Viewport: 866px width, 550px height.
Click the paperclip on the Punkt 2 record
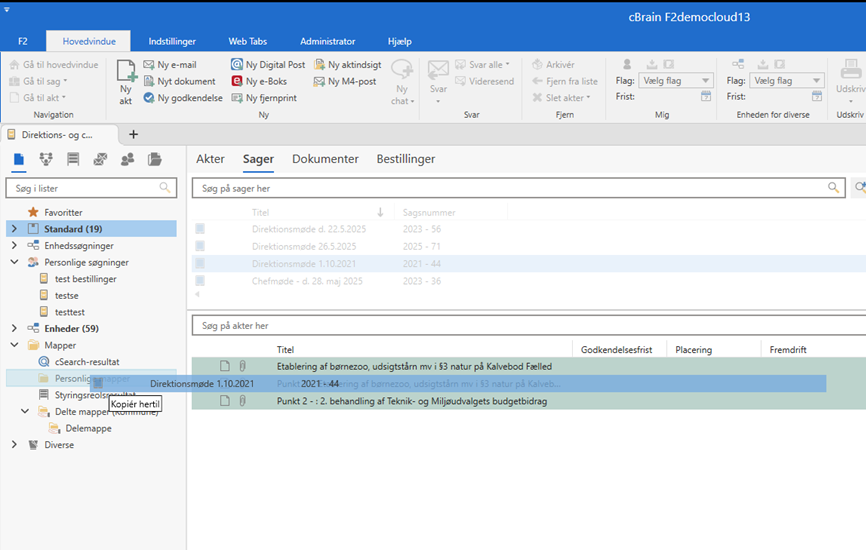tap(241, 401)
